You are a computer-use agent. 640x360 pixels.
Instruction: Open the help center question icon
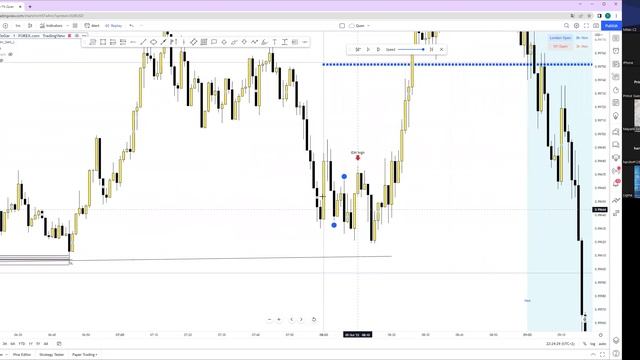coord(616,353)
